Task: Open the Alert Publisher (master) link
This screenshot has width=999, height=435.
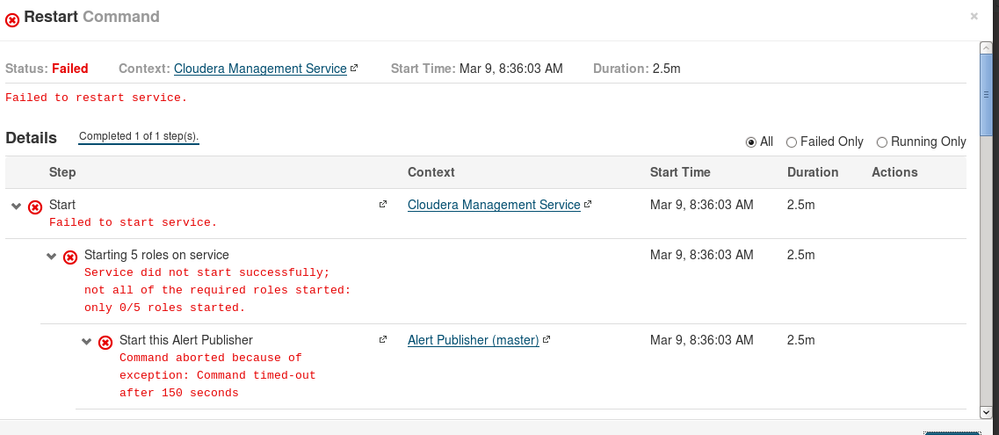Action: [x=473, y=340]
